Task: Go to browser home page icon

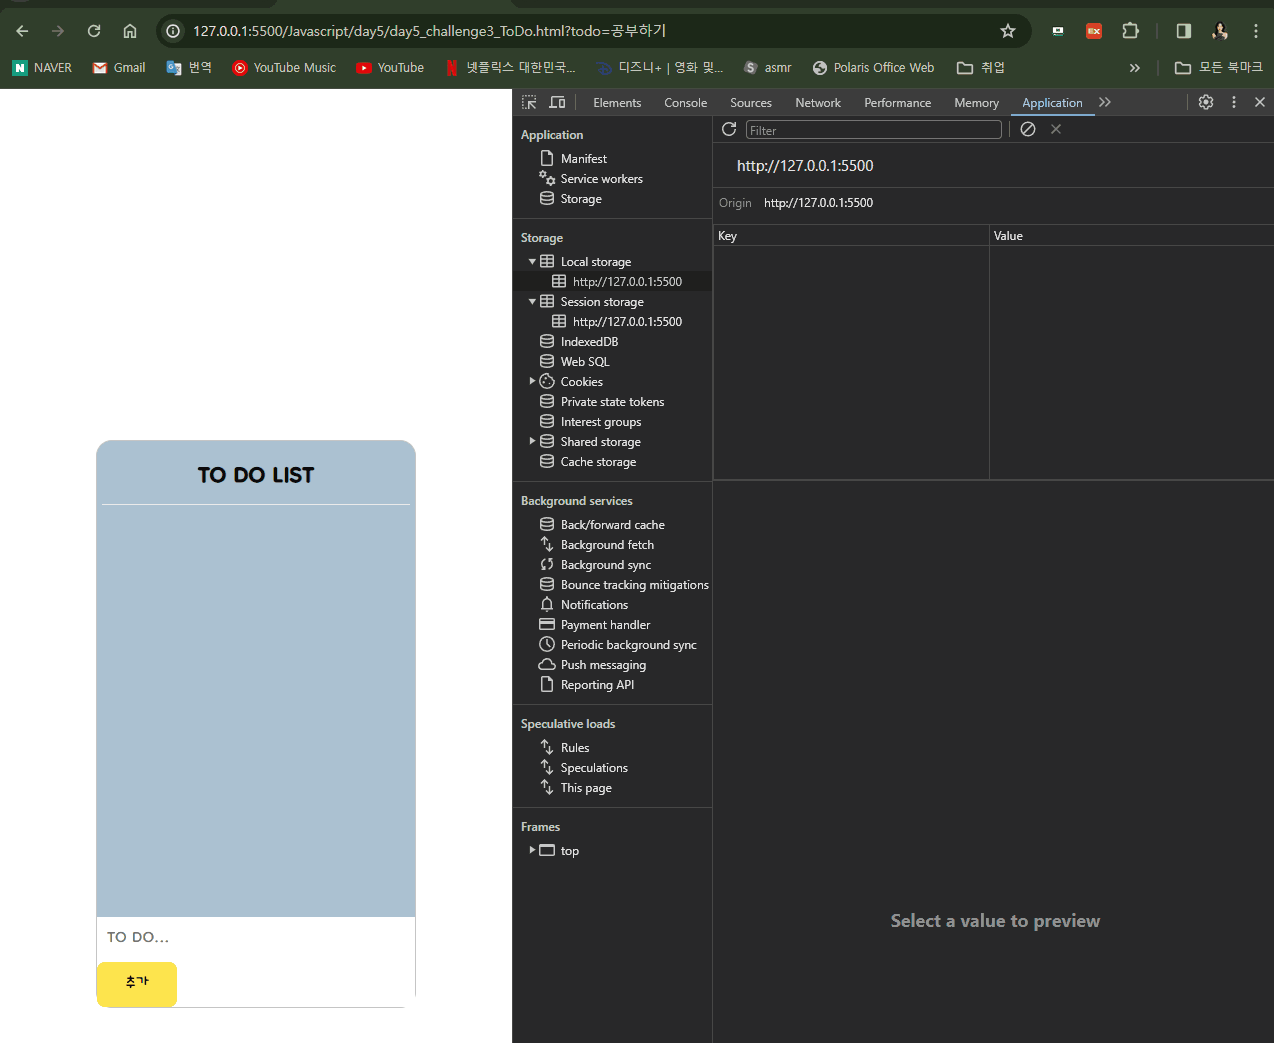Action: [130, 31]
